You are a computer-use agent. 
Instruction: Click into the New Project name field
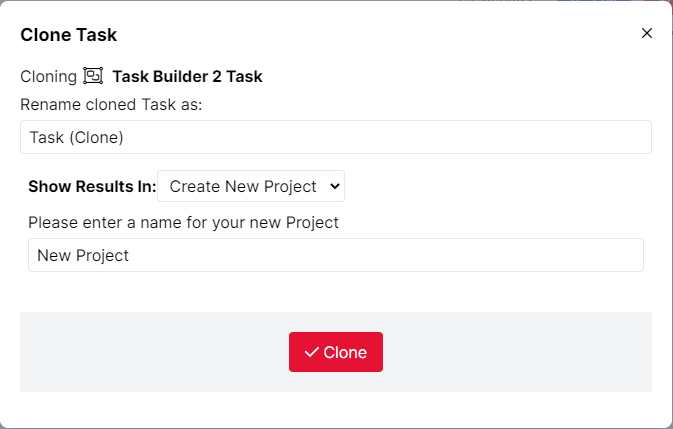click(336, 255)
